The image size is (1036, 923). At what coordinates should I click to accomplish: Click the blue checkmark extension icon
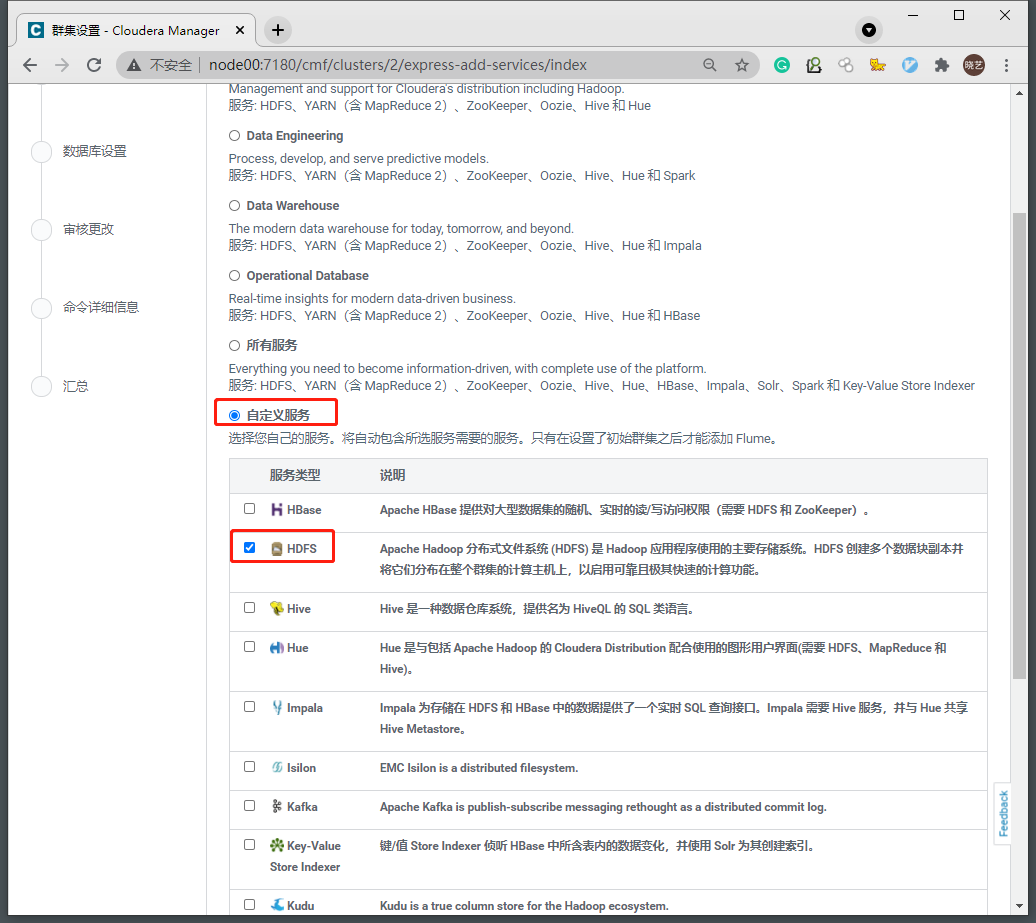pos(910,65)
